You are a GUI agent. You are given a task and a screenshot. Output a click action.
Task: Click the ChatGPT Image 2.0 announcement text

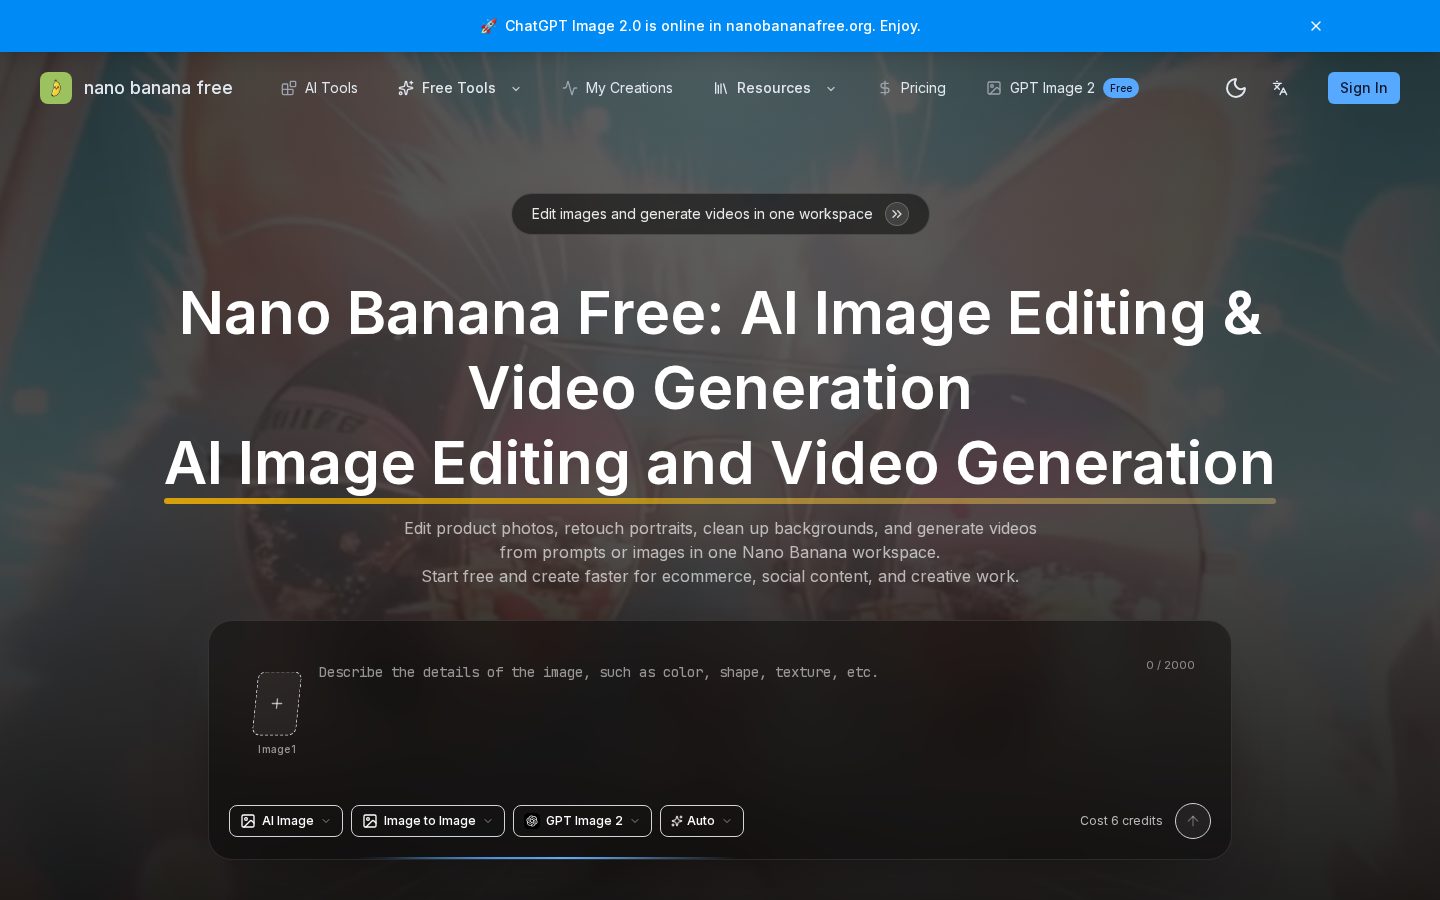point(712,26)
